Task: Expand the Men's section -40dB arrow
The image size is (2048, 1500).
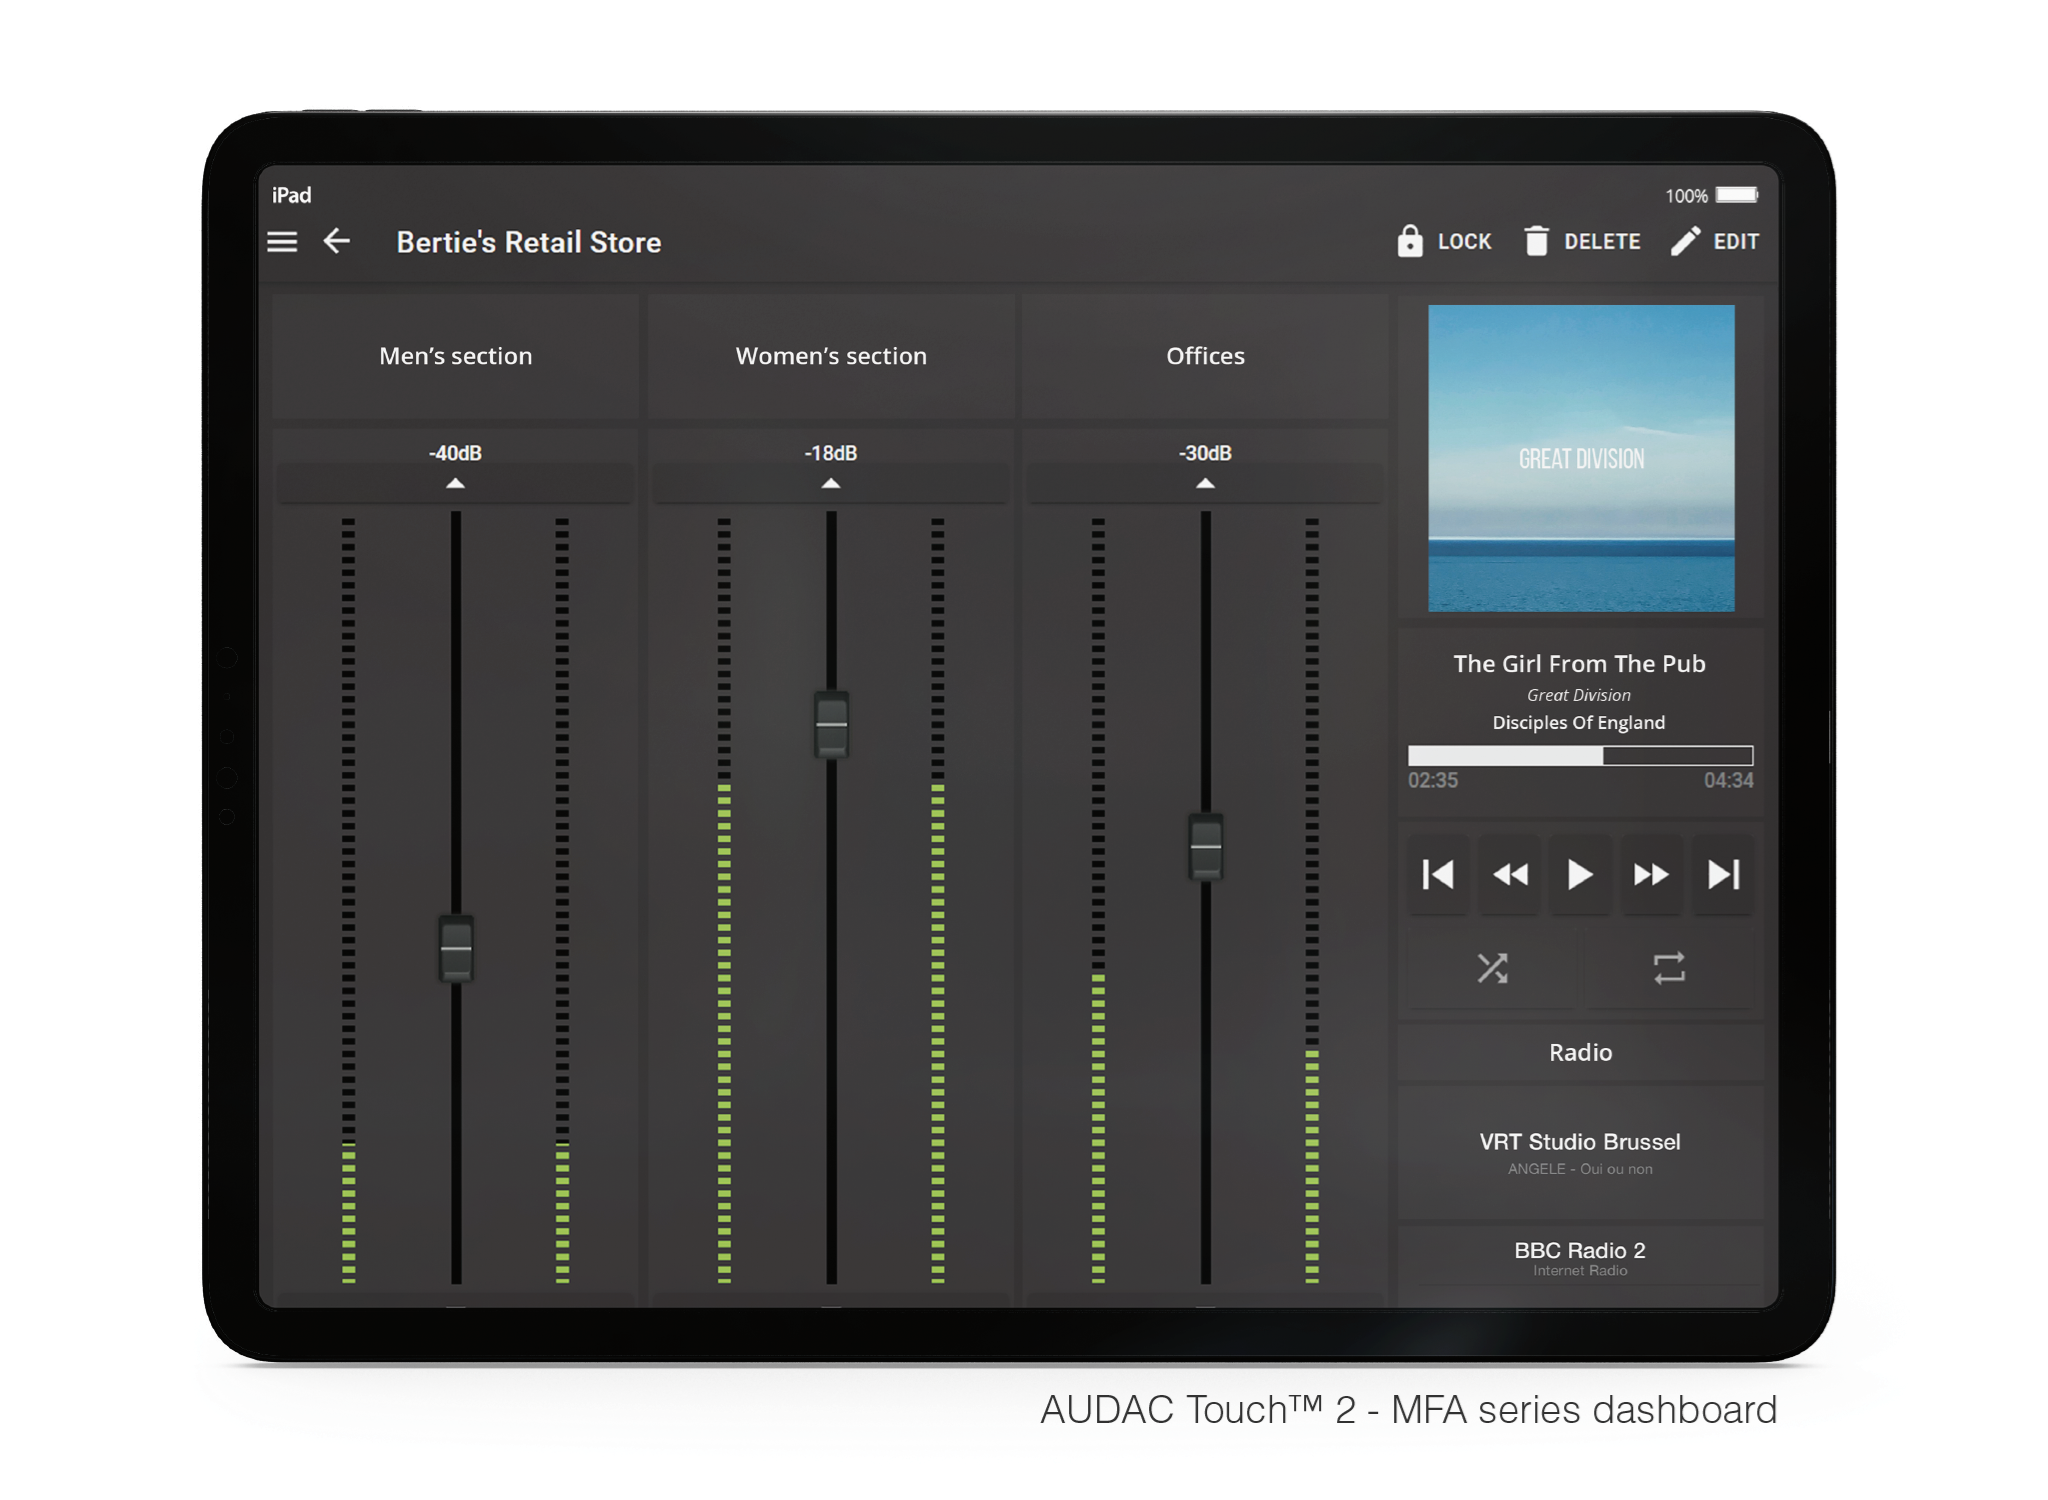Action: click(455, 484)
